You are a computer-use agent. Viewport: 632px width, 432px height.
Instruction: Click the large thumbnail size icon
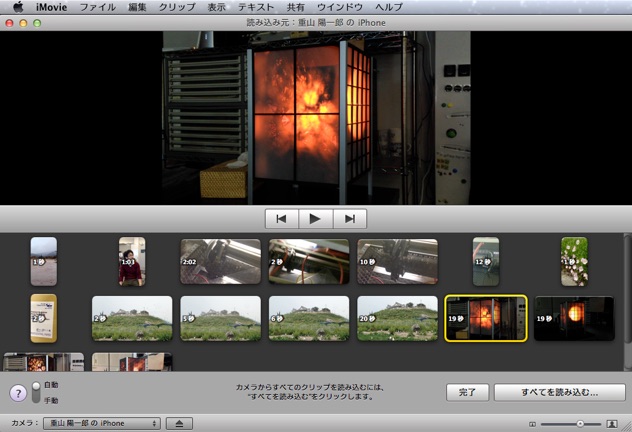click(612, 424)
